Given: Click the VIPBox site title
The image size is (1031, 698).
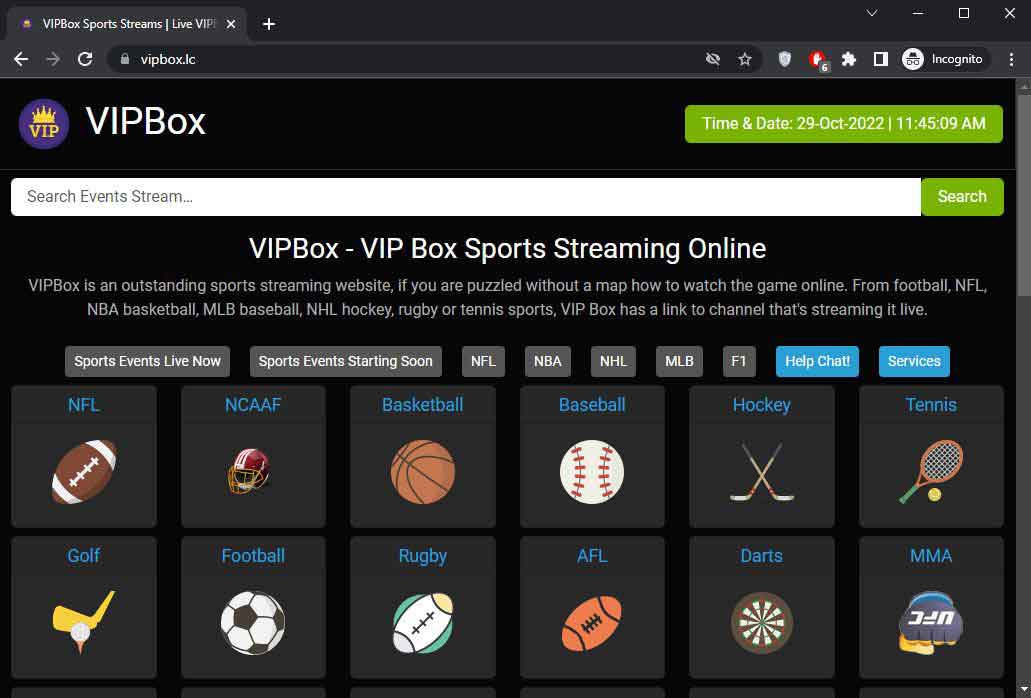Looking at the screenshot, I should [x=145, y=122].
